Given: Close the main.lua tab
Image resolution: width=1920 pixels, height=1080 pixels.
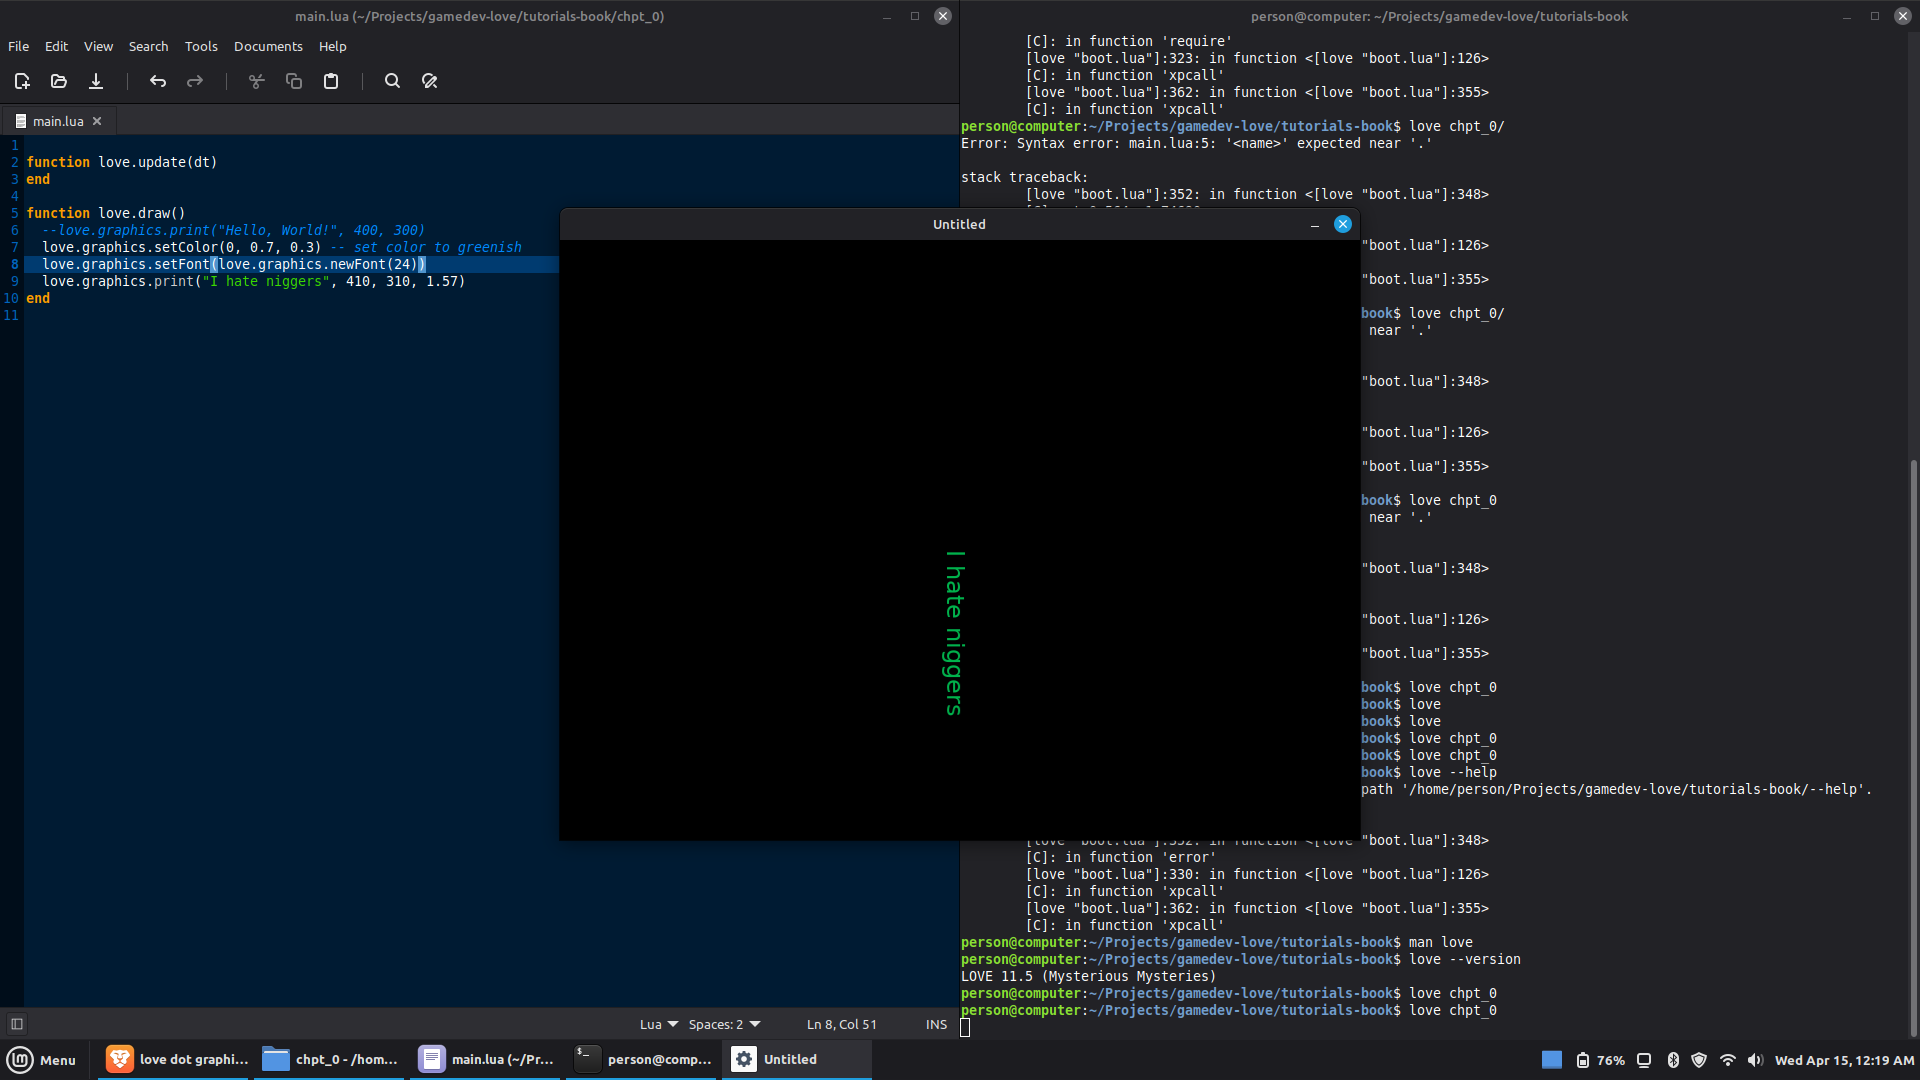Looking at the screenshot, I should 97,121.
